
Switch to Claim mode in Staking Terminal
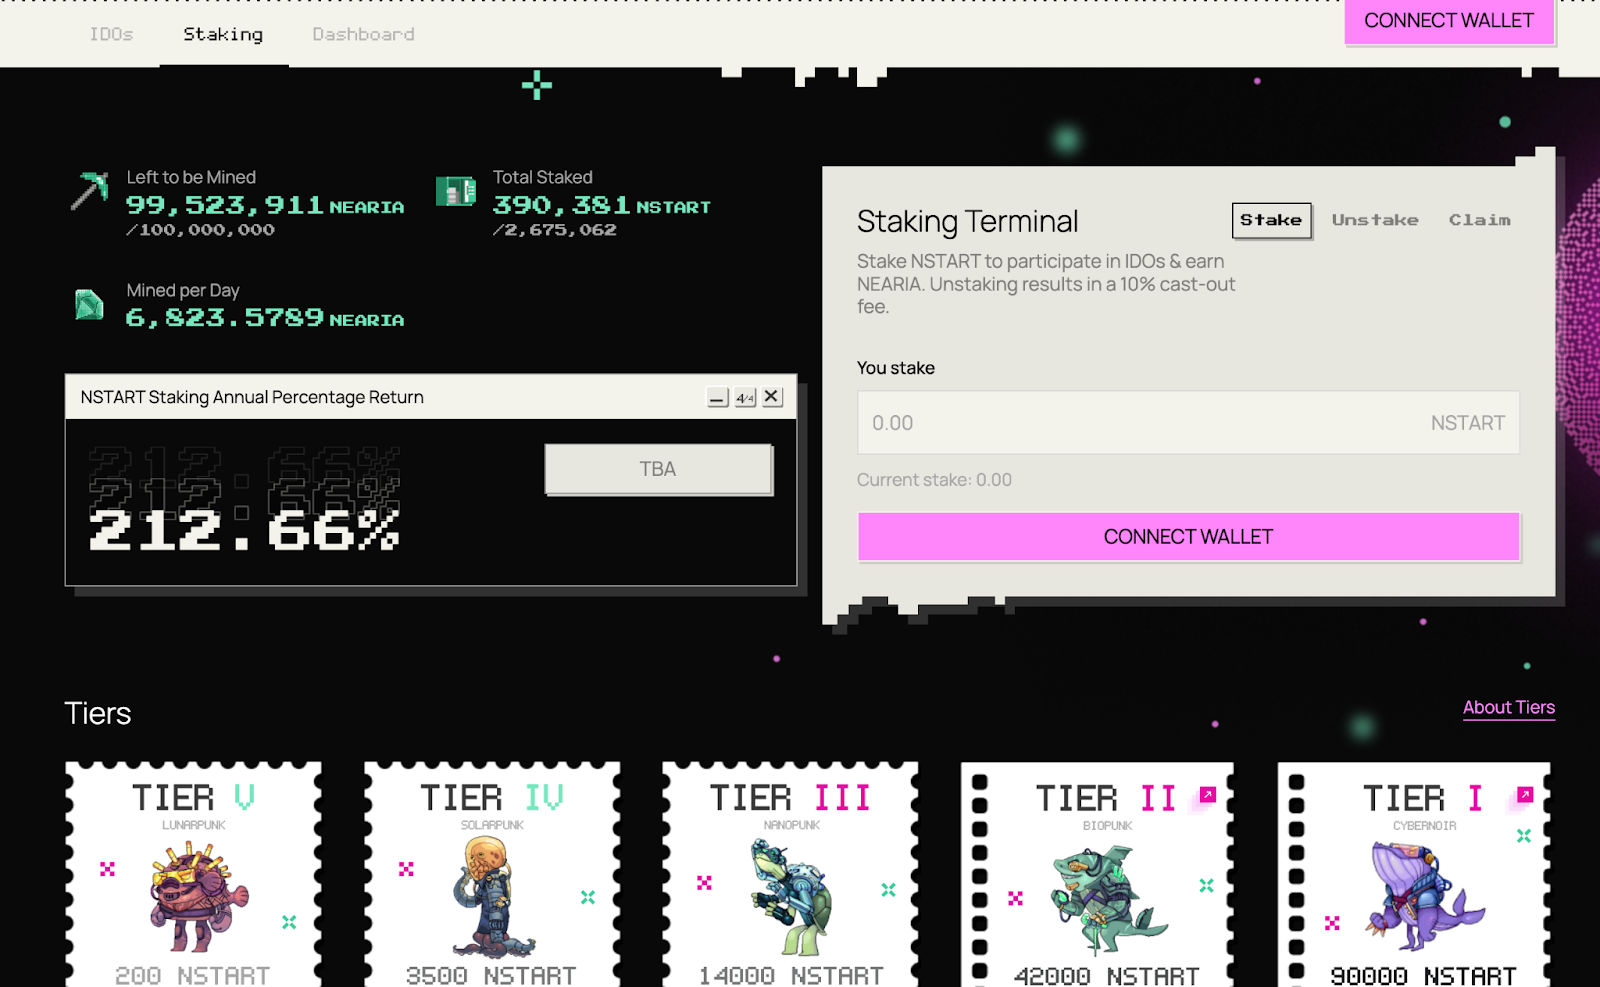(x=1480, y=220)
